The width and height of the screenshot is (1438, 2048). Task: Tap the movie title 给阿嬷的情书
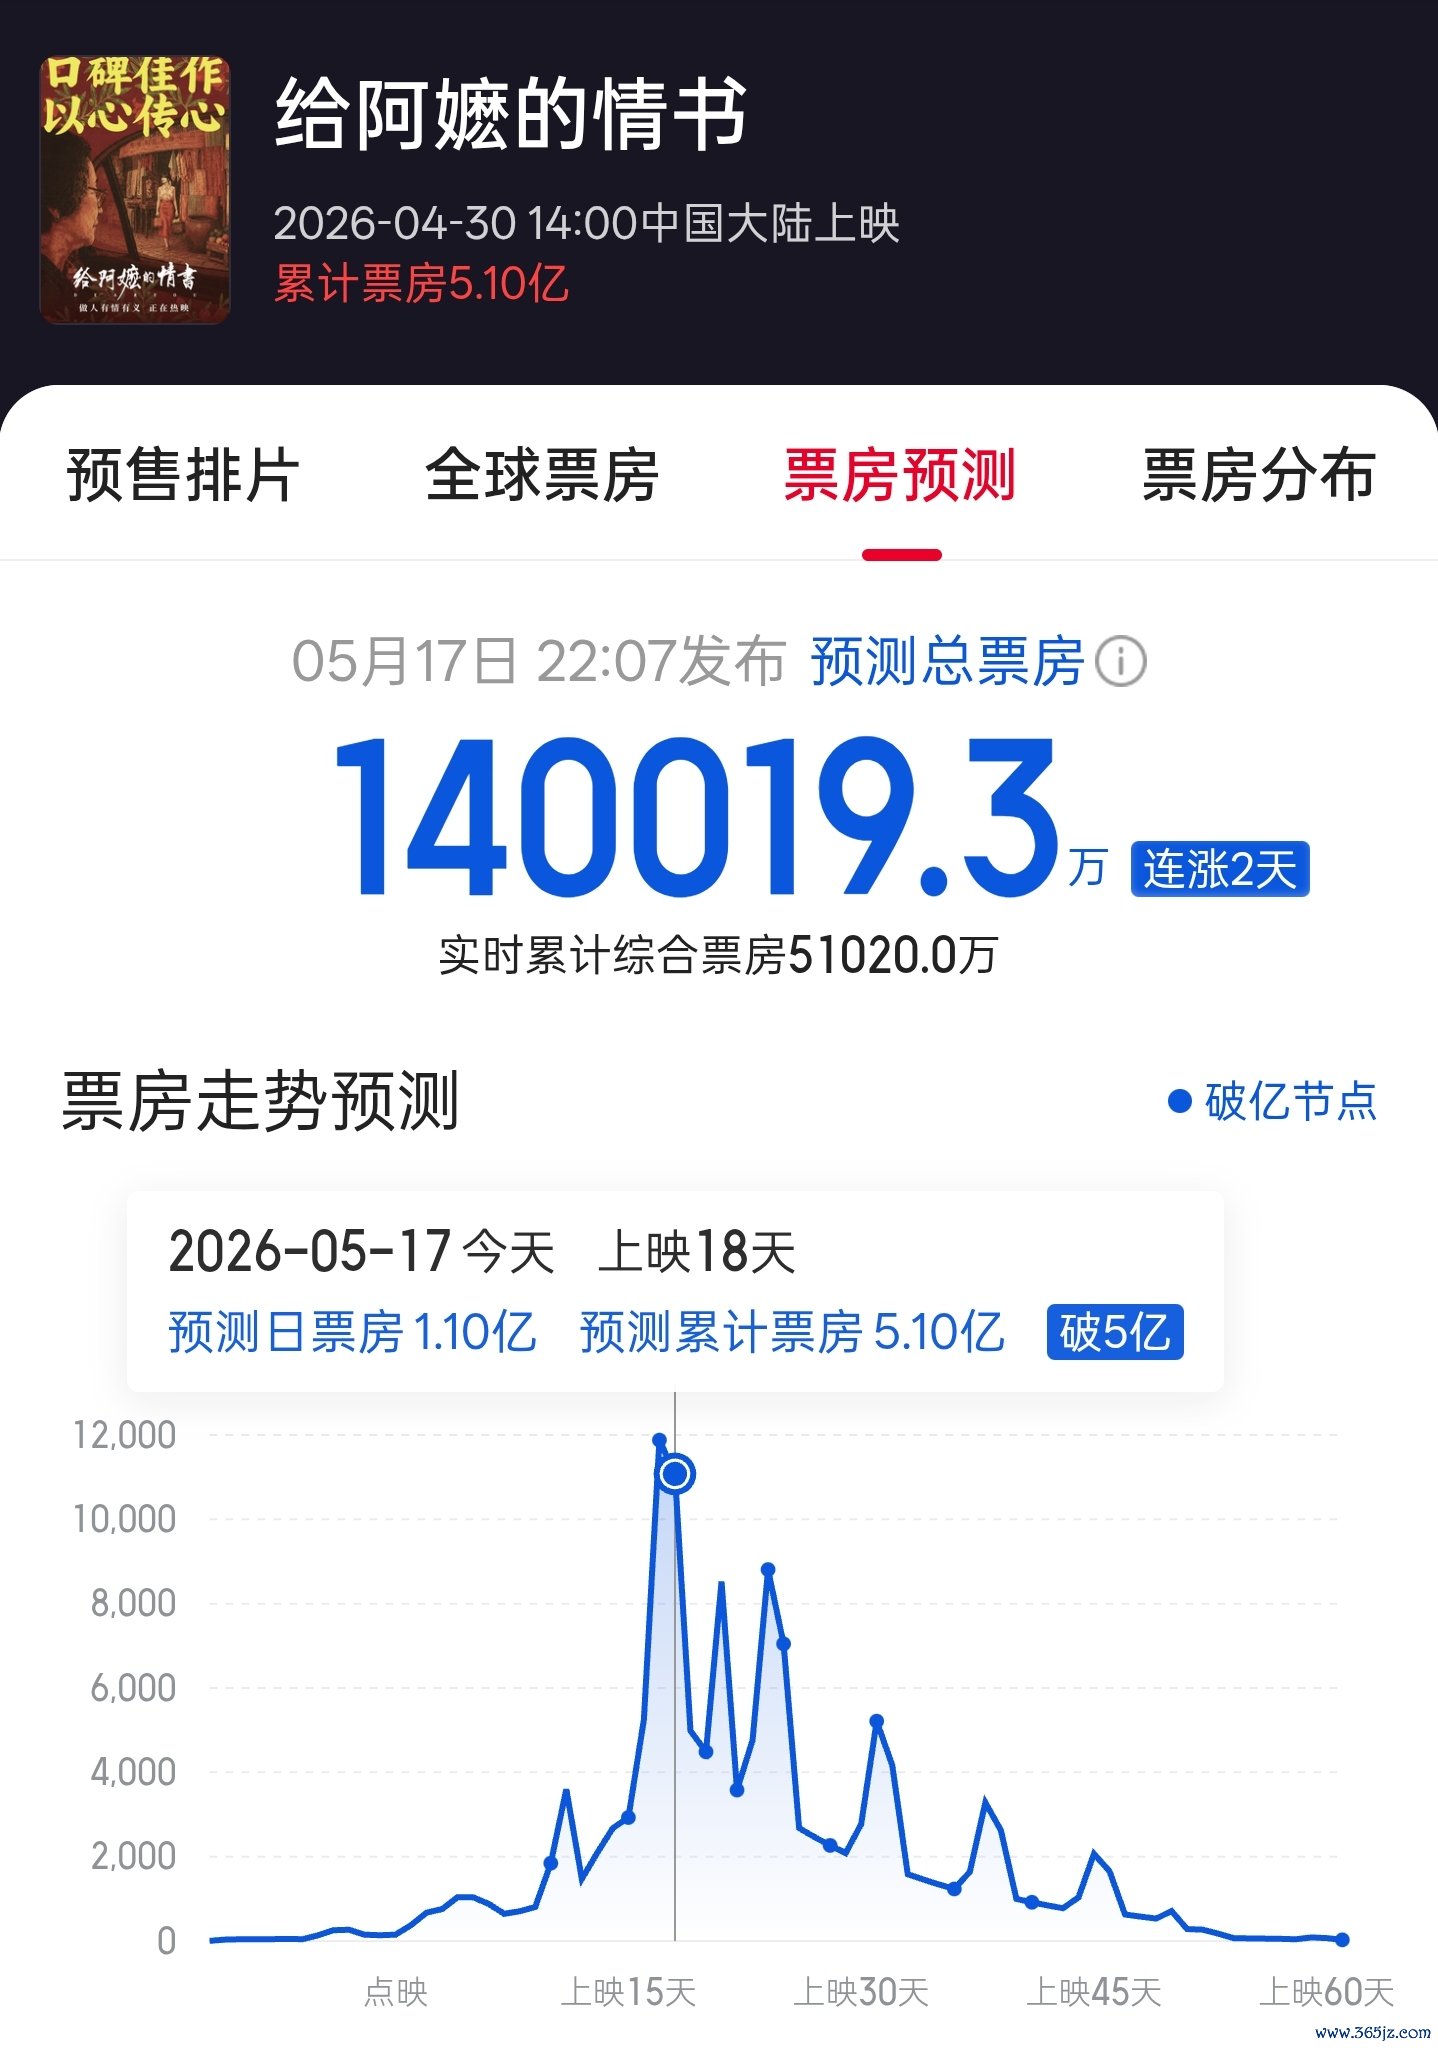point(512,113)
